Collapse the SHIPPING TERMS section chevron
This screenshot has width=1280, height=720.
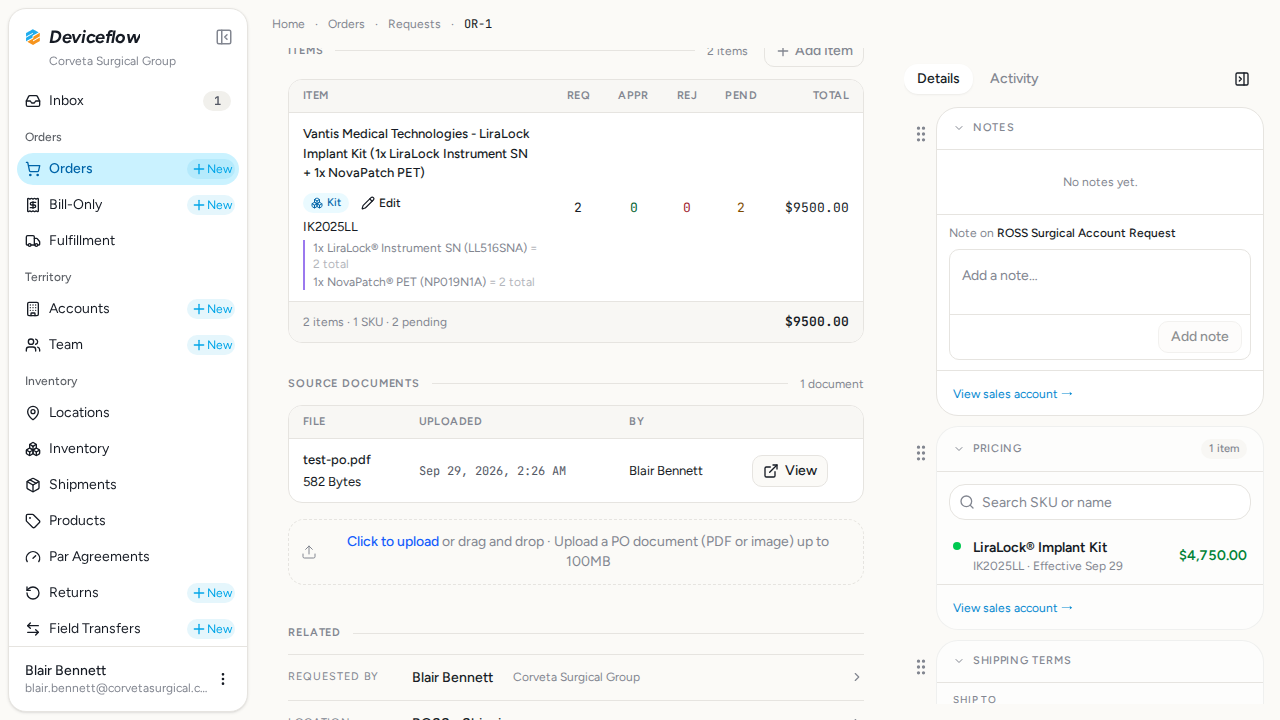[959, 661]
